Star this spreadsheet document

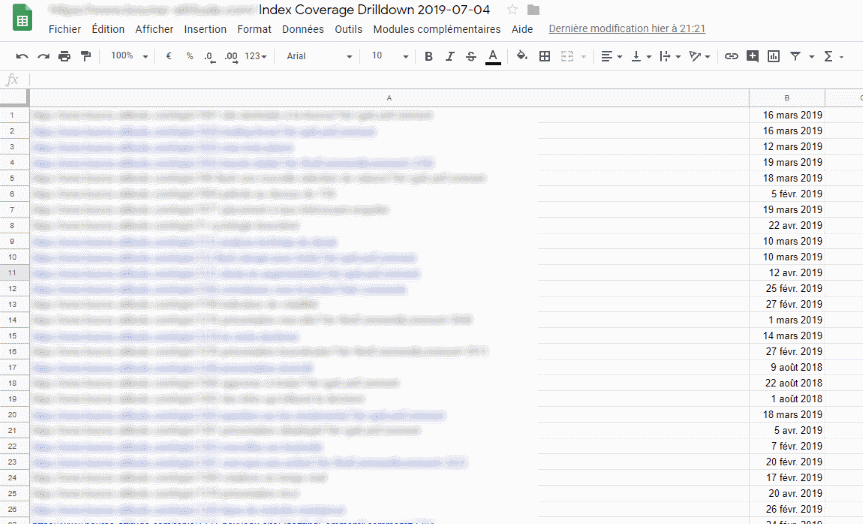click(x=513, y=10)
